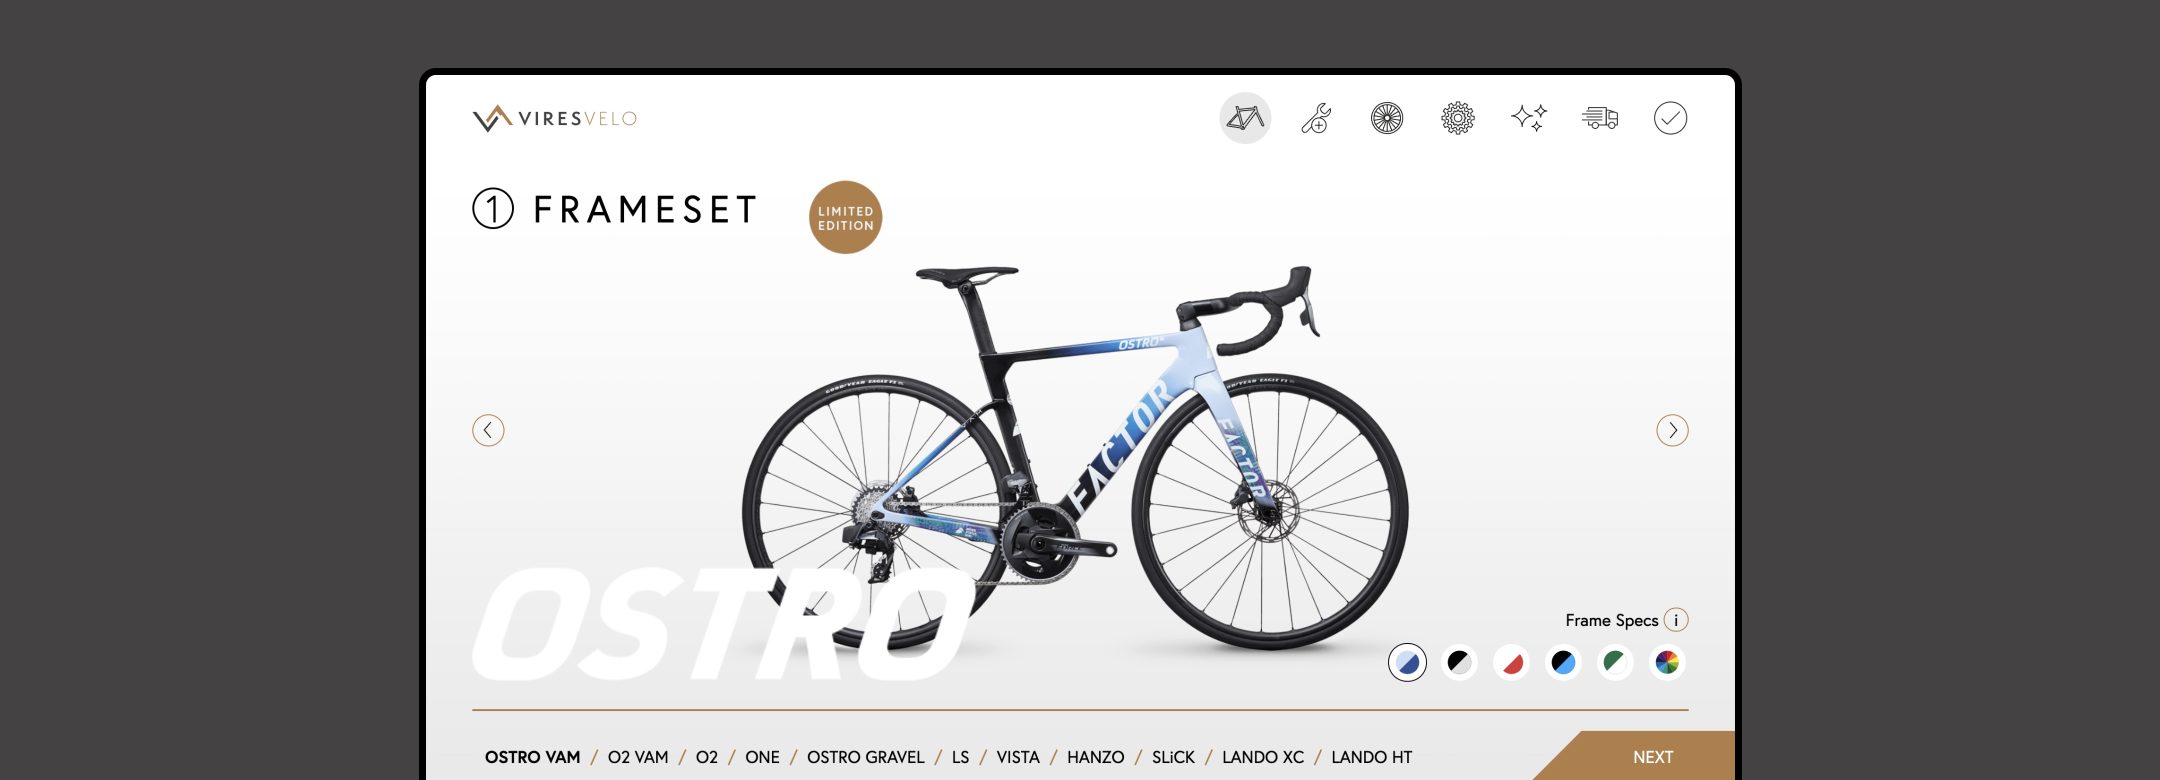Image resolution: width=2160 pixels, height=780 pixels.
Task: Go to the wheel step icon
Action: click(x=1387, y=118)
